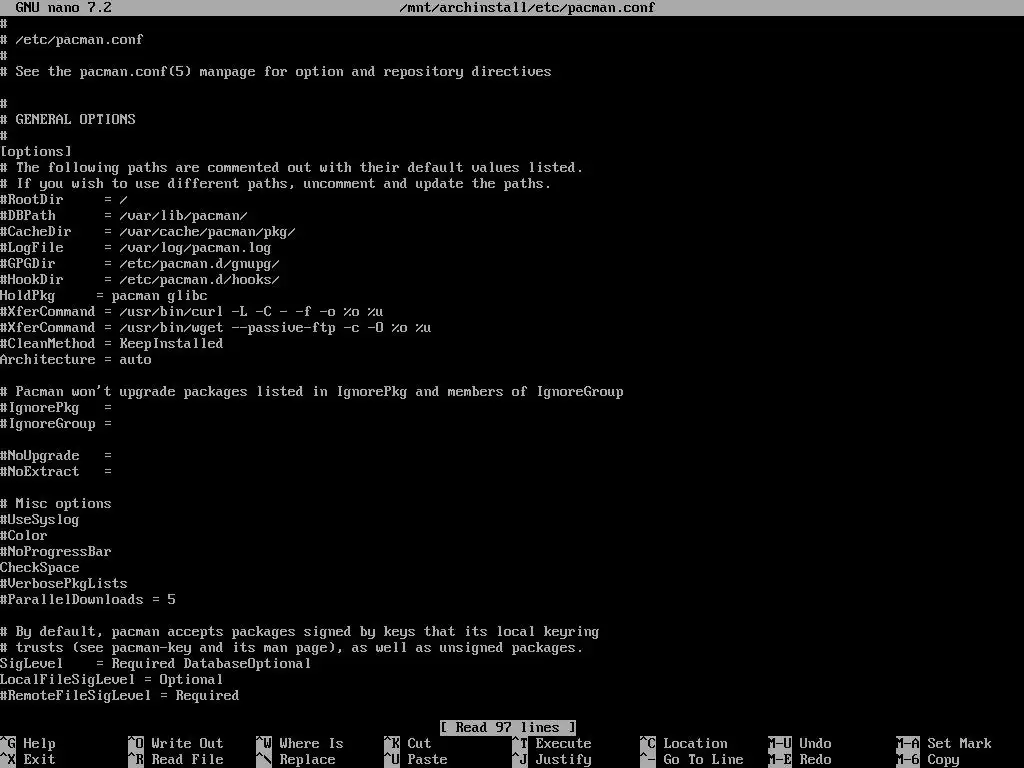
Task: Place cursor on the #CleanMethod line
Action: (112, 344)
